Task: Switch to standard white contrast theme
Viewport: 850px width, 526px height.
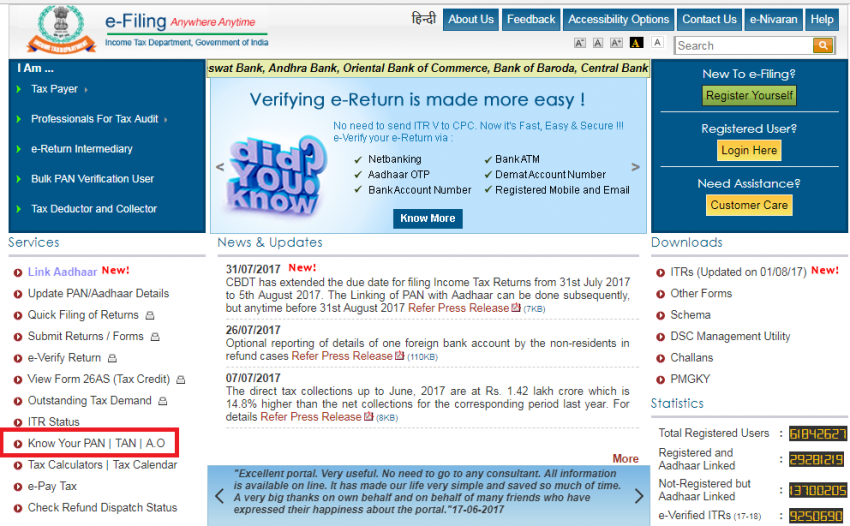Action: pyautogui.click(x=657, y=43)
